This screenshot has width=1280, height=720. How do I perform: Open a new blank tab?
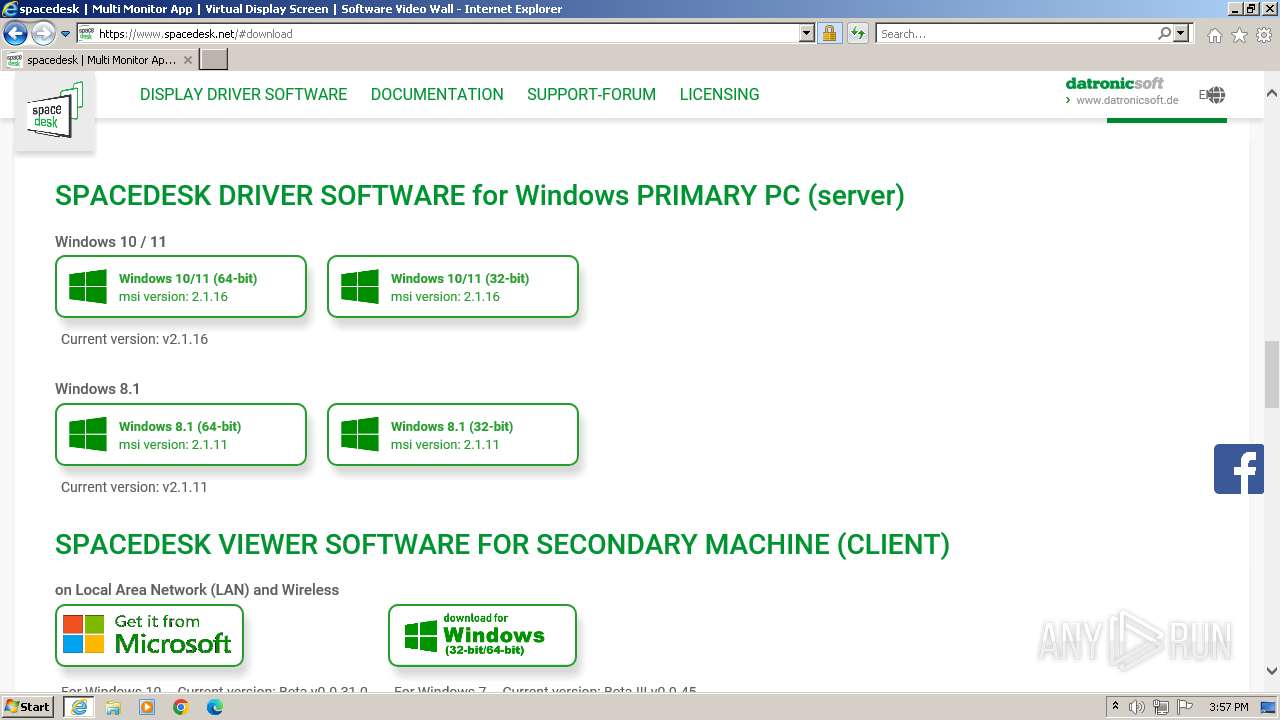[214, 60]
